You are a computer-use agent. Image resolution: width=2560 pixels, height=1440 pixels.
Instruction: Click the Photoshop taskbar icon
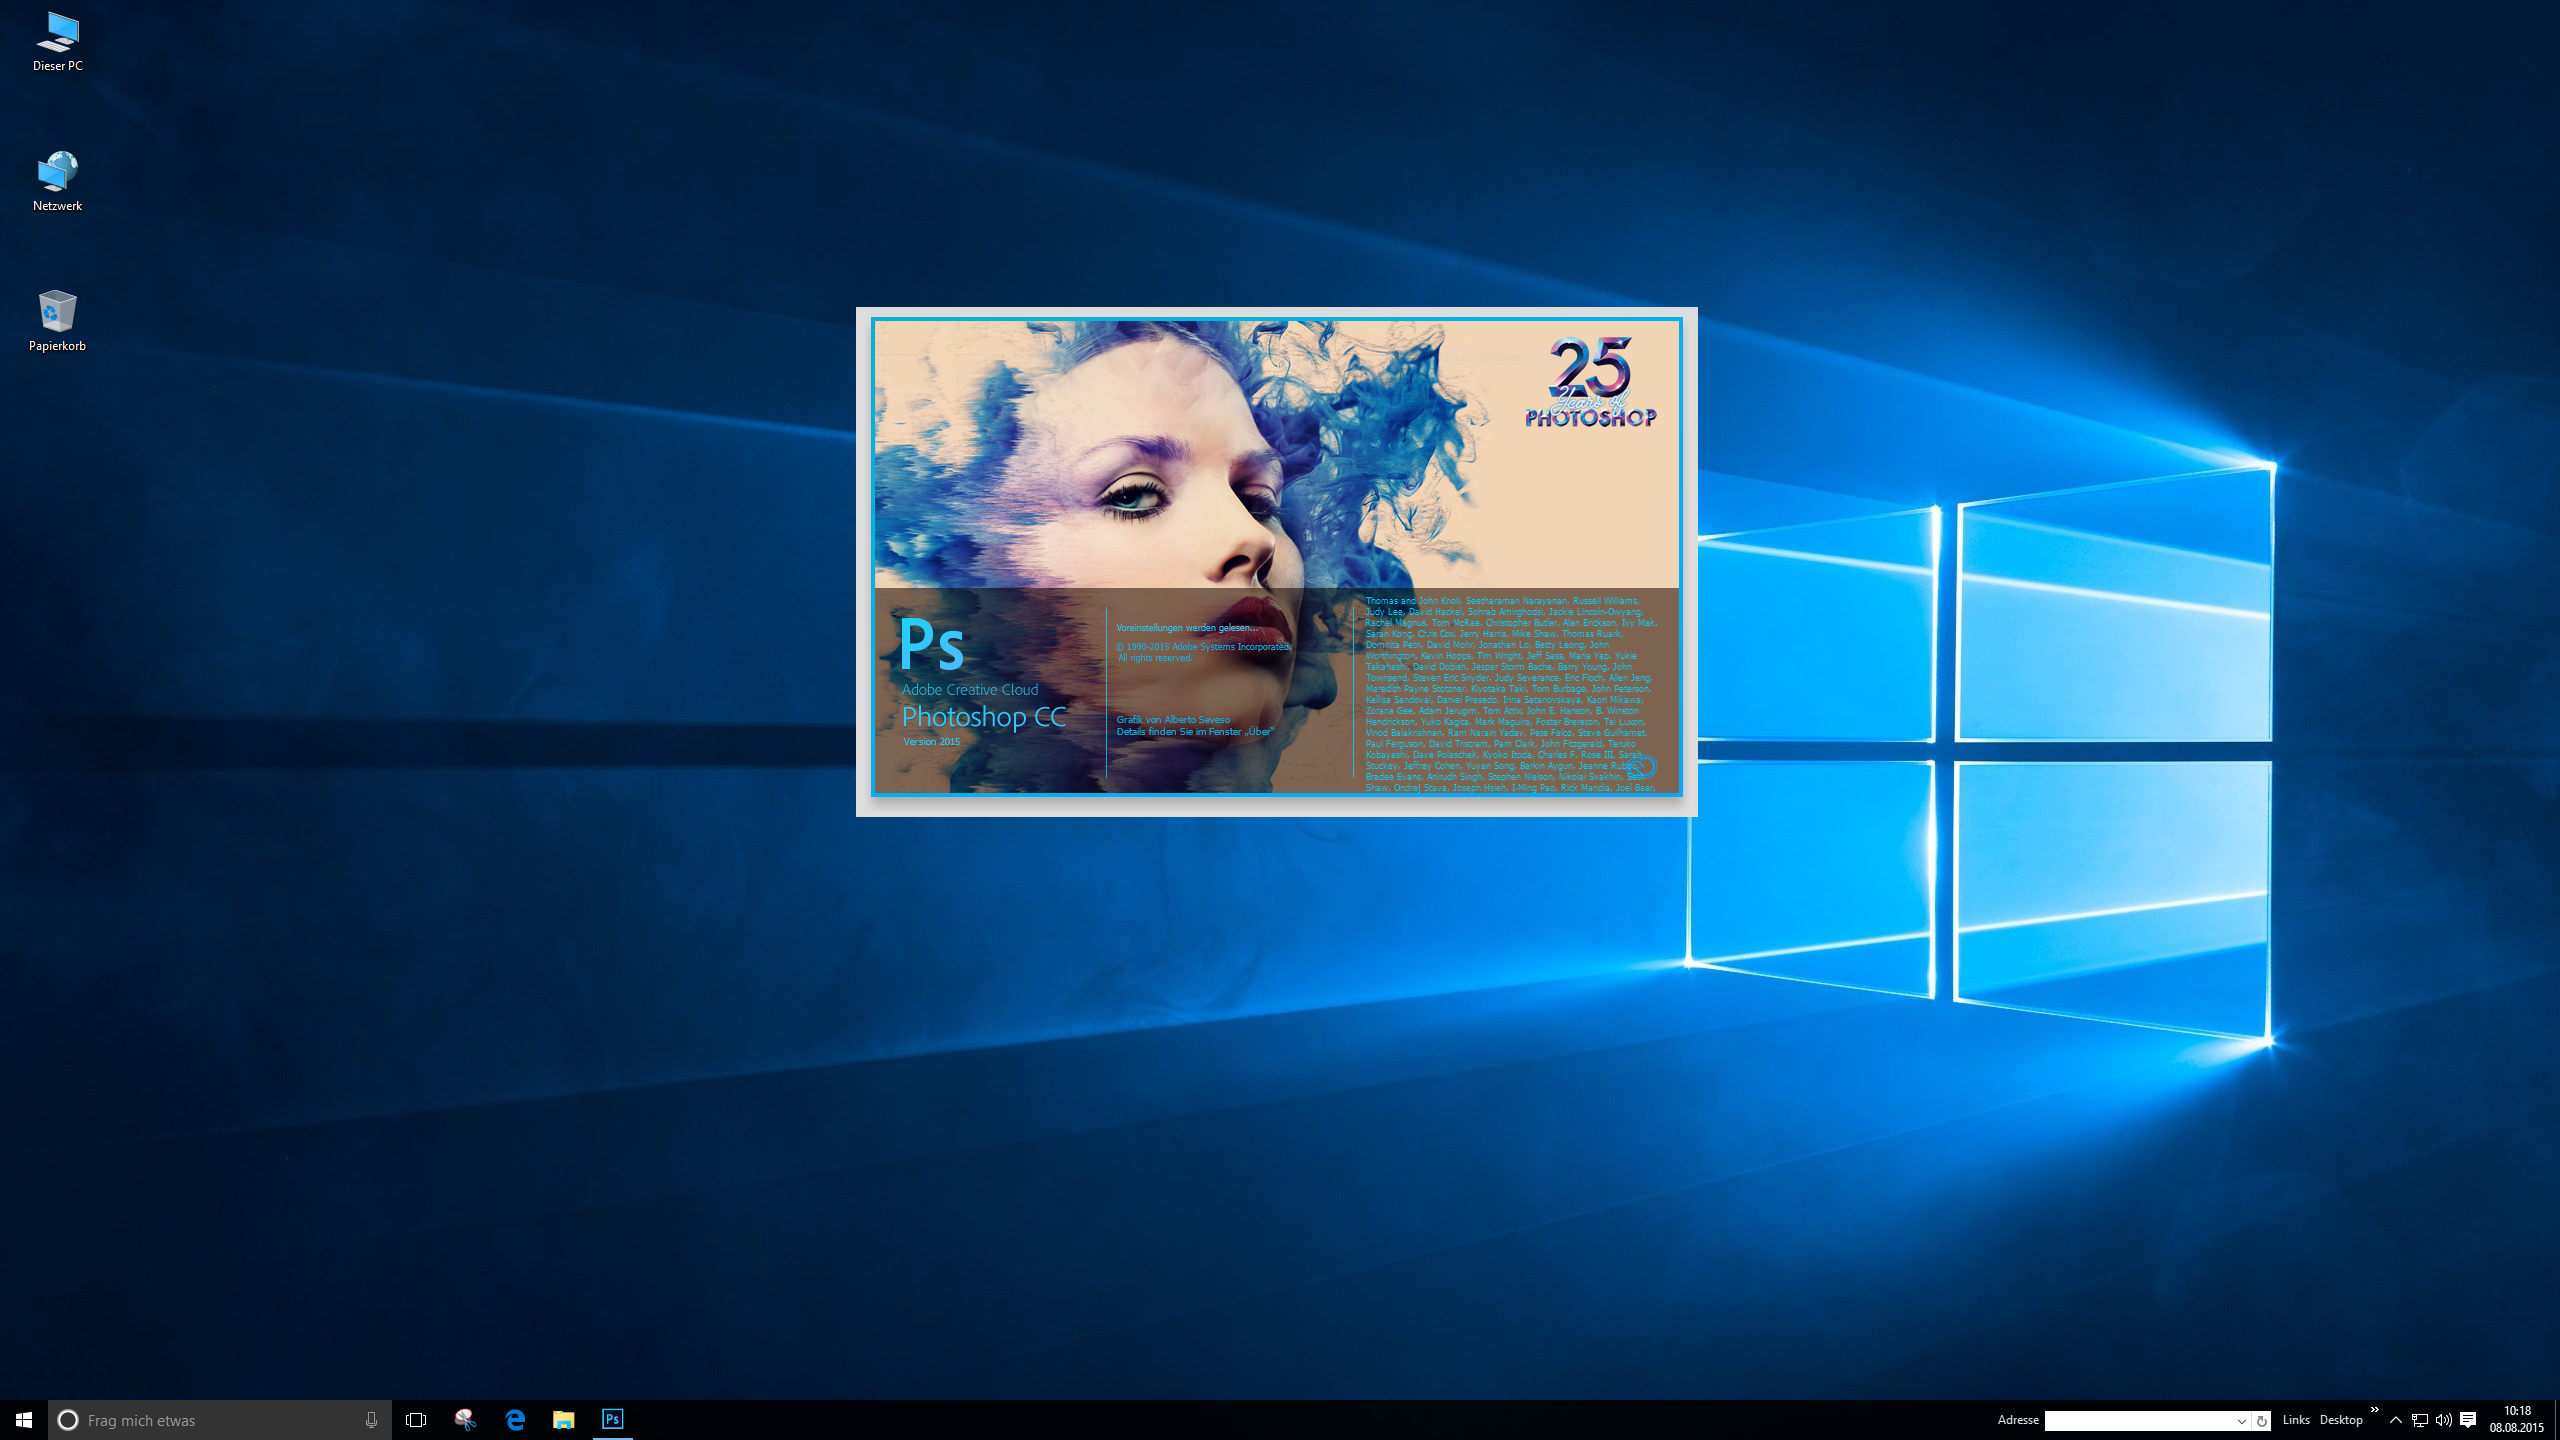point(613,1420)
